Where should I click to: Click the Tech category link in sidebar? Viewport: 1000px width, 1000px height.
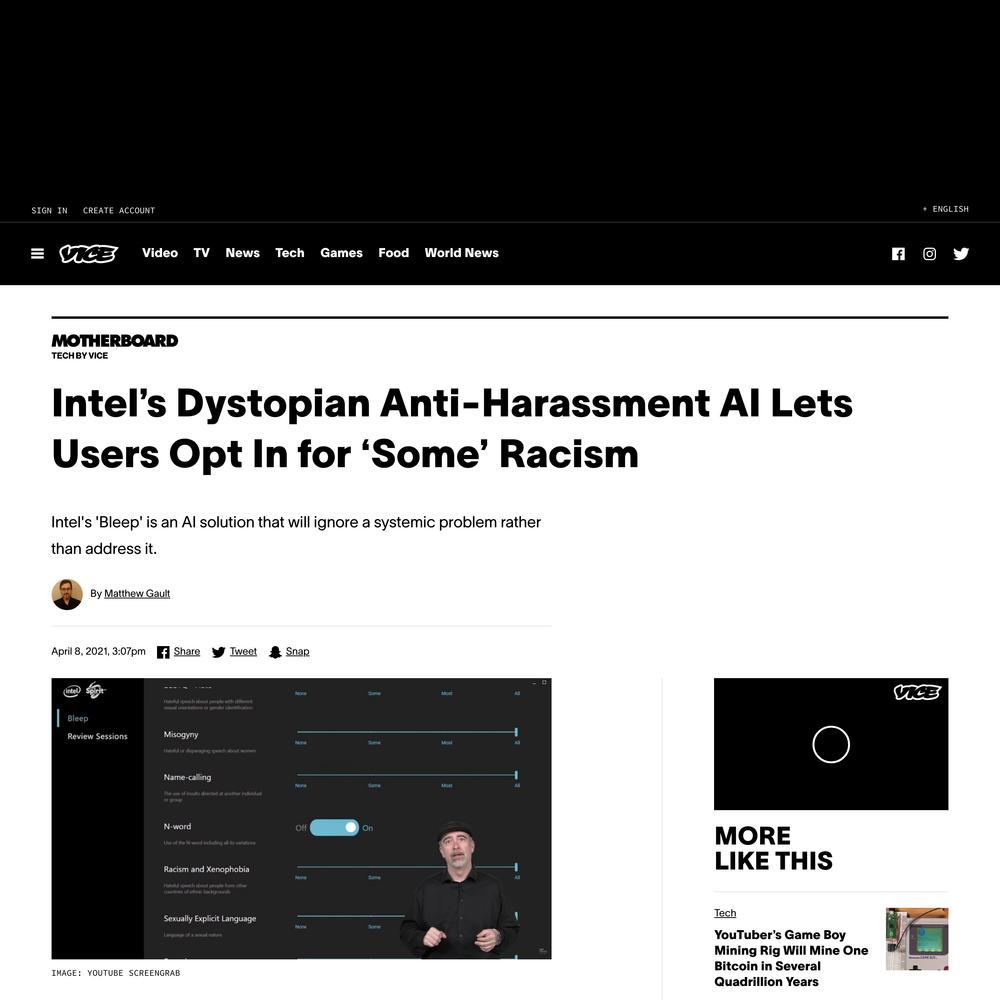(725, 913)
